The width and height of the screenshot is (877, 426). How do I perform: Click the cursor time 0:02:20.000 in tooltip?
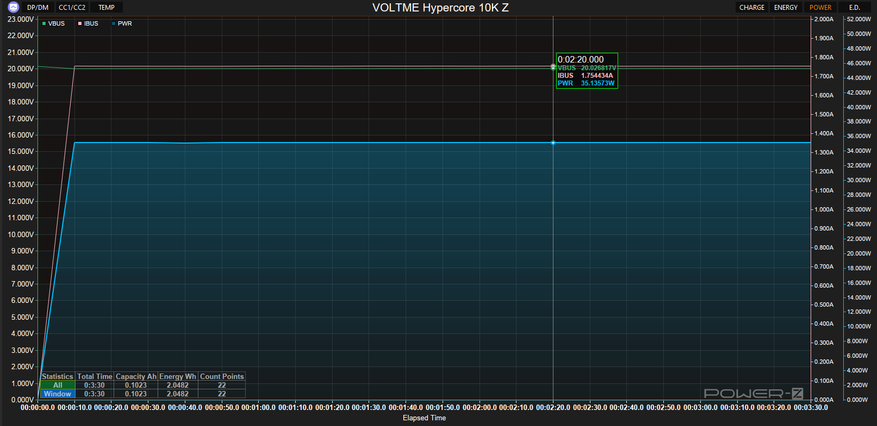(x=581, y=59)
